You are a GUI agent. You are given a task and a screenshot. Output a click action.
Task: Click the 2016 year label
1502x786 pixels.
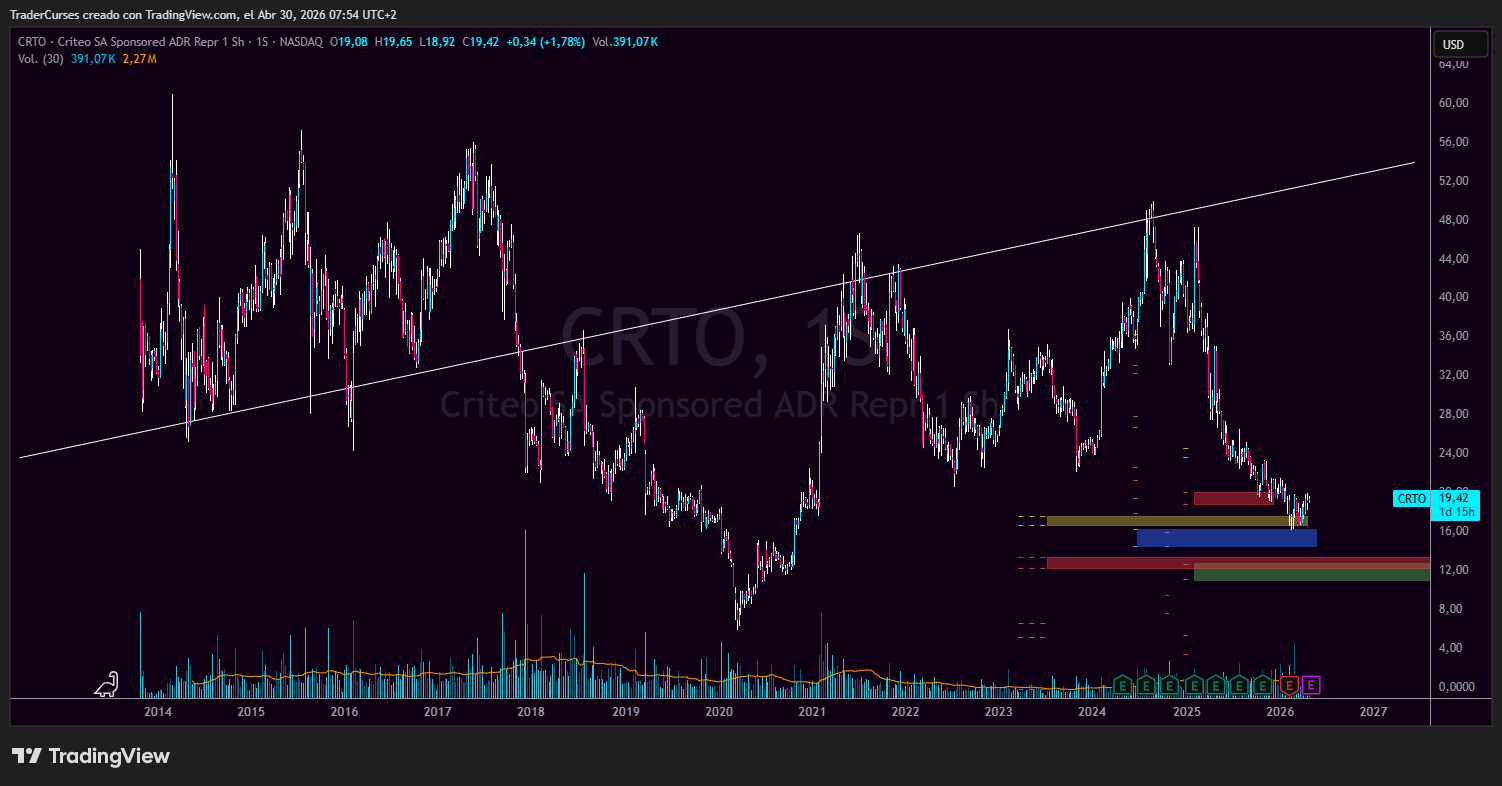click(344, 712)
